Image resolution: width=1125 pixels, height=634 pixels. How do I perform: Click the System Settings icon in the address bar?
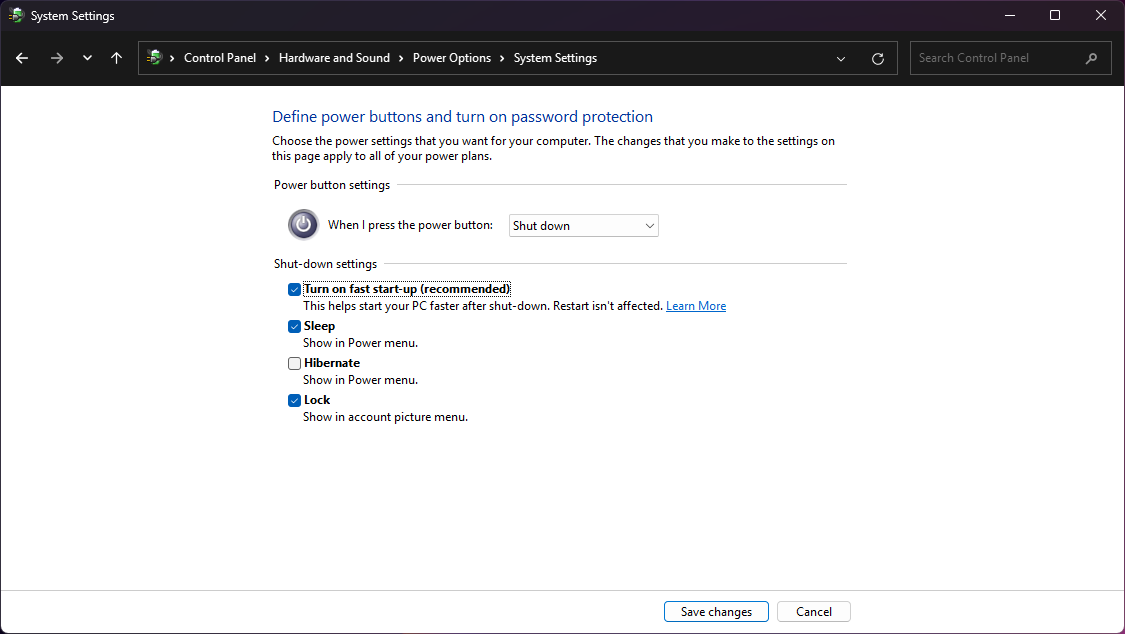[x=154, y=58]
